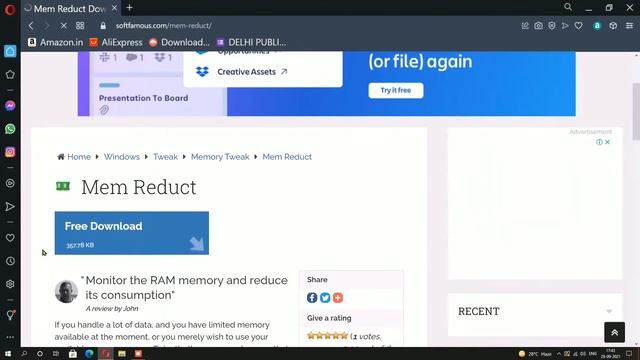640x360 pixels.
Task: Click the Mem Reduct breadcrumb
Action: point(287,157)
